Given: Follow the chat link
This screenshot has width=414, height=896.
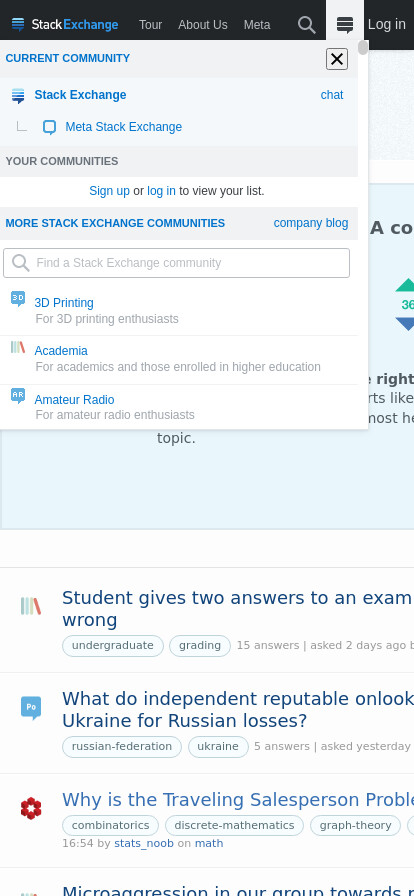Looking at the screenshot, I should click(332, 95).
